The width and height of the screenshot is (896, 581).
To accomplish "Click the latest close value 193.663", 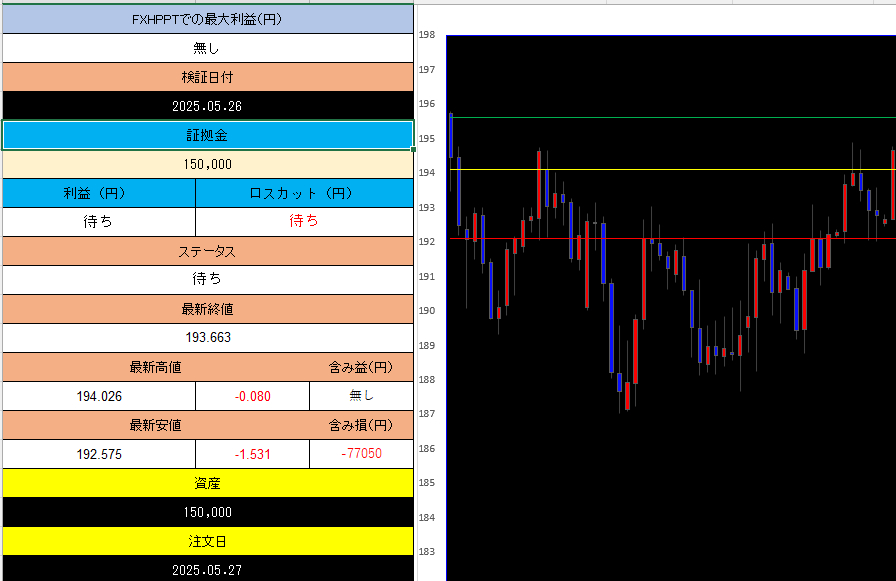I will (207, 338).
